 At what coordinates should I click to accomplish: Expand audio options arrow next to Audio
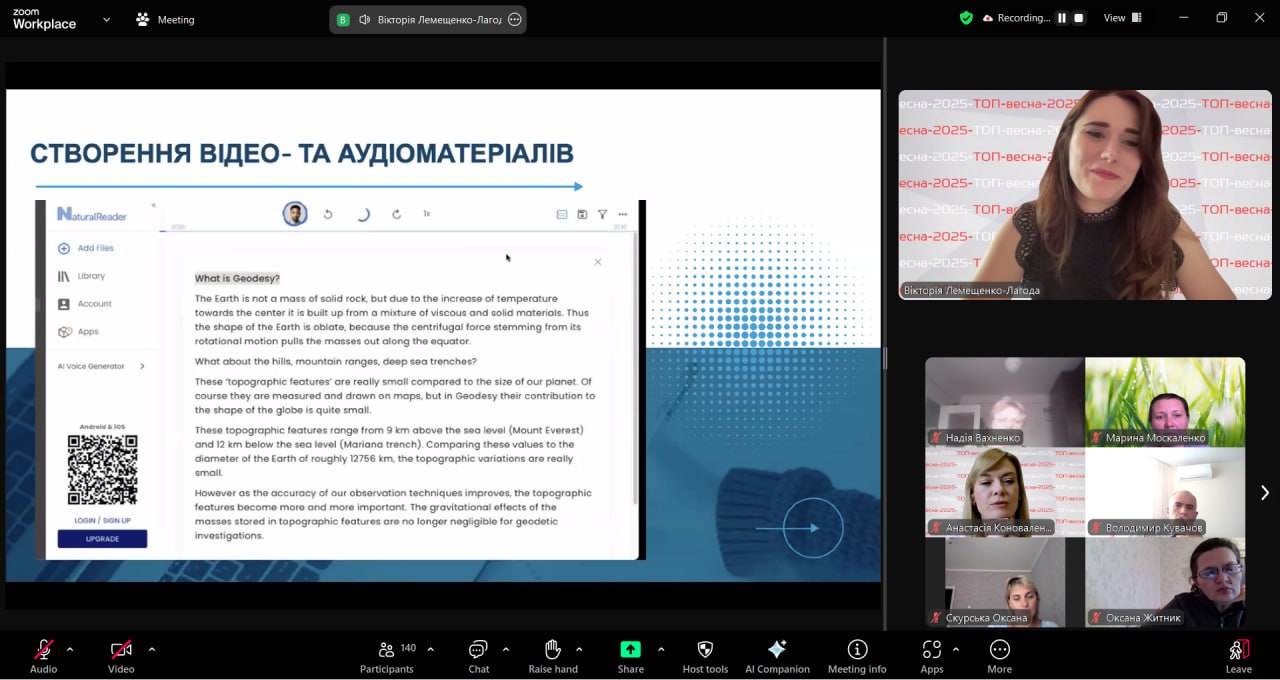(x=70, y=649)
